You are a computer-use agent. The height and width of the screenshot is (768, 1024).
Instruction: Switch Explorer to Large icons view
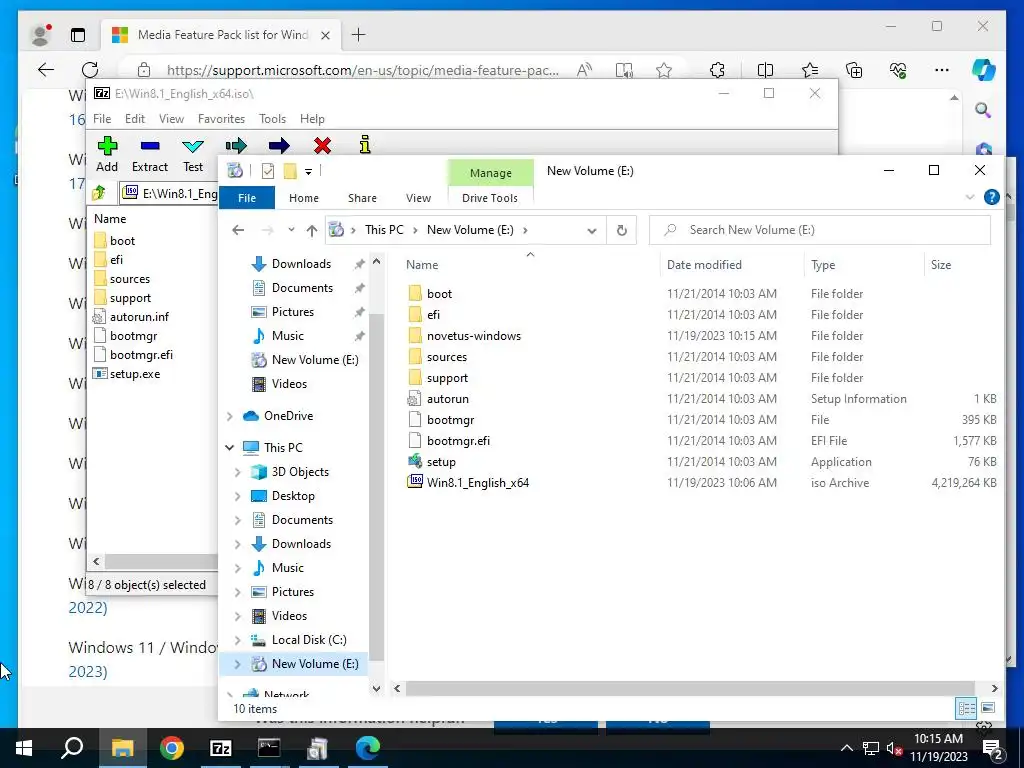pyautogui.click(x=988, y=708)
